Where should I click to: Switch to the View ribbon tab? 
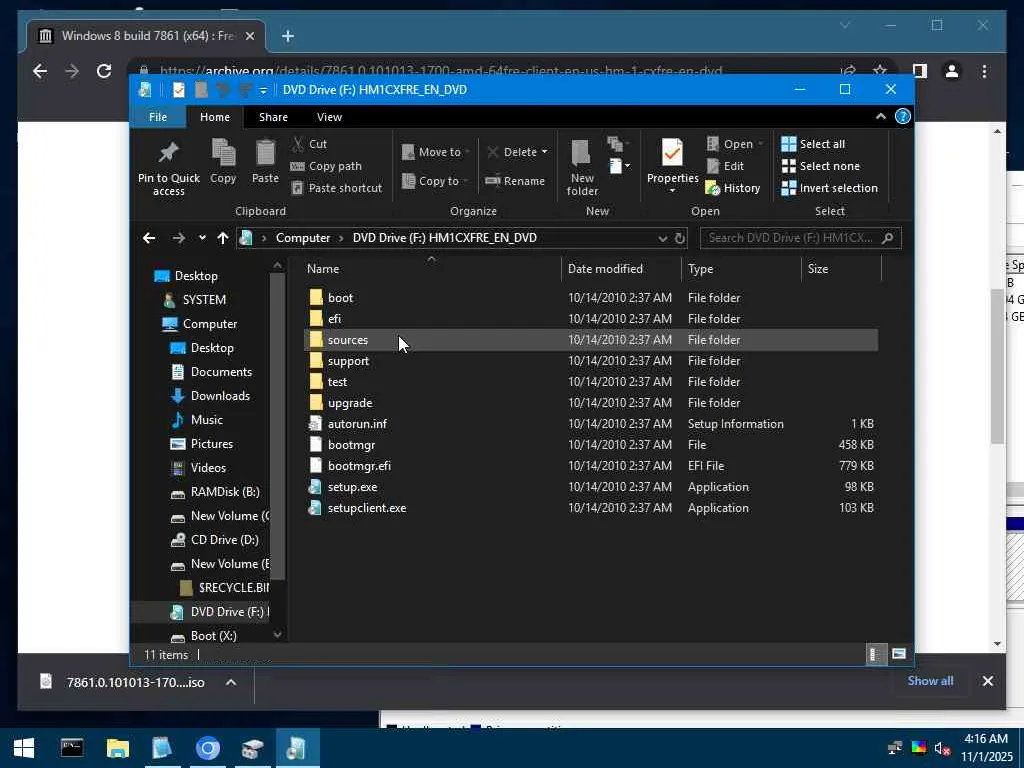[329, 117]
